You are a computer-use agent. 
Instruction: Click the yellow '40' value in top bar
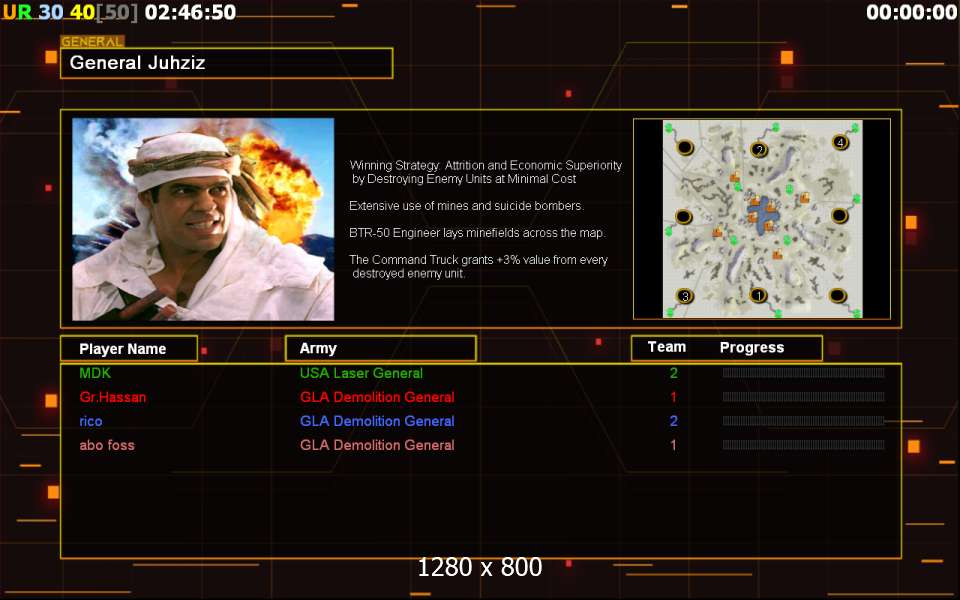click(x=83, y=12)
